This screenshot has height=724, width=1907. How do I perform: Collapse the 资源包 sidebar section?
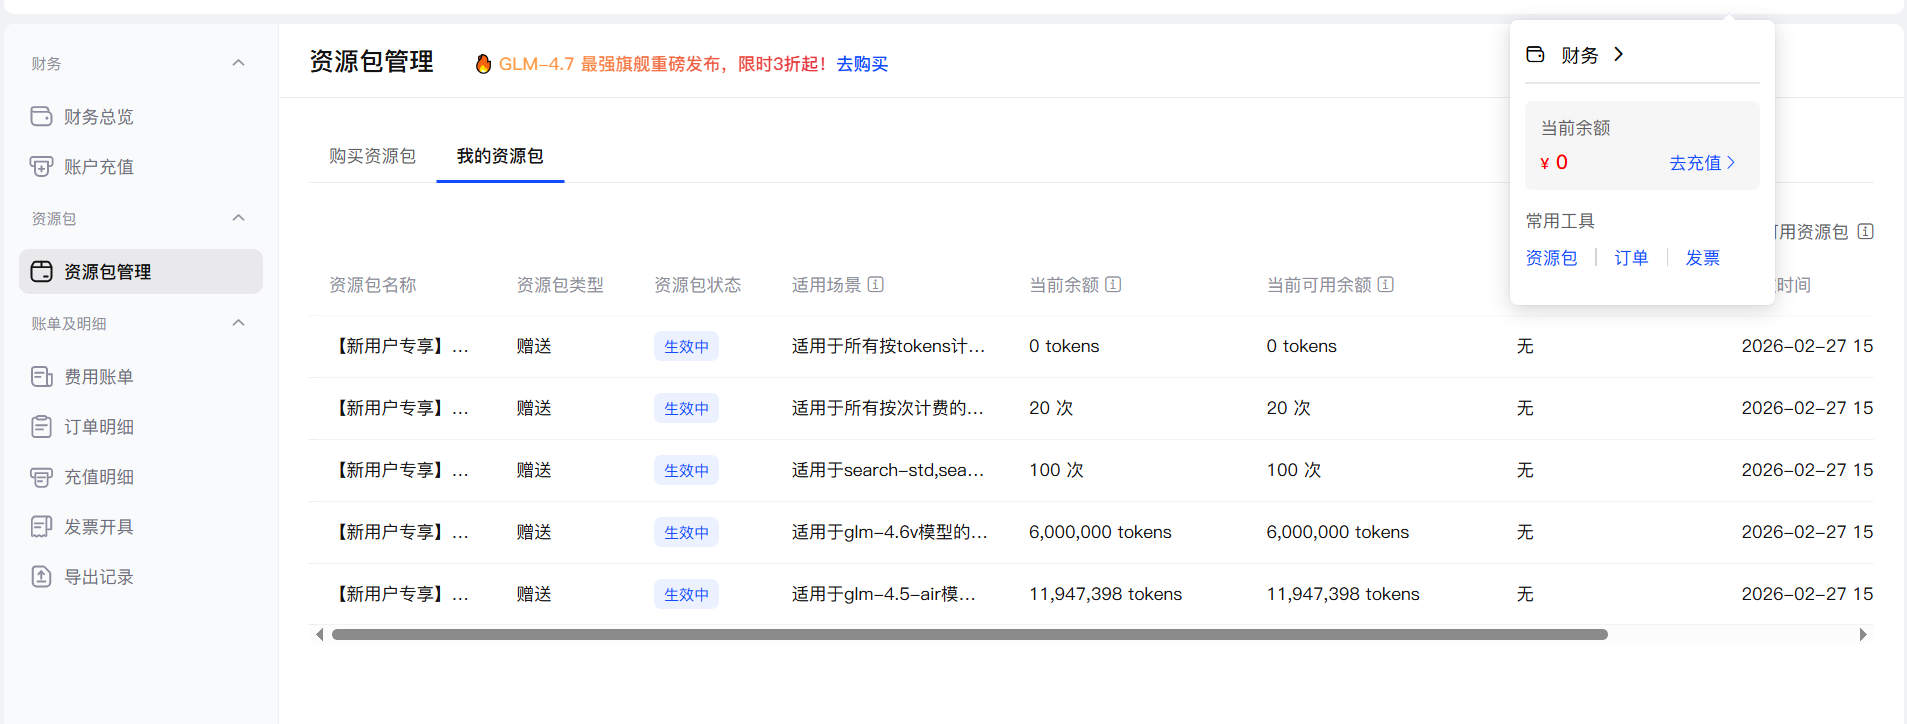click(x=238, y=218)
